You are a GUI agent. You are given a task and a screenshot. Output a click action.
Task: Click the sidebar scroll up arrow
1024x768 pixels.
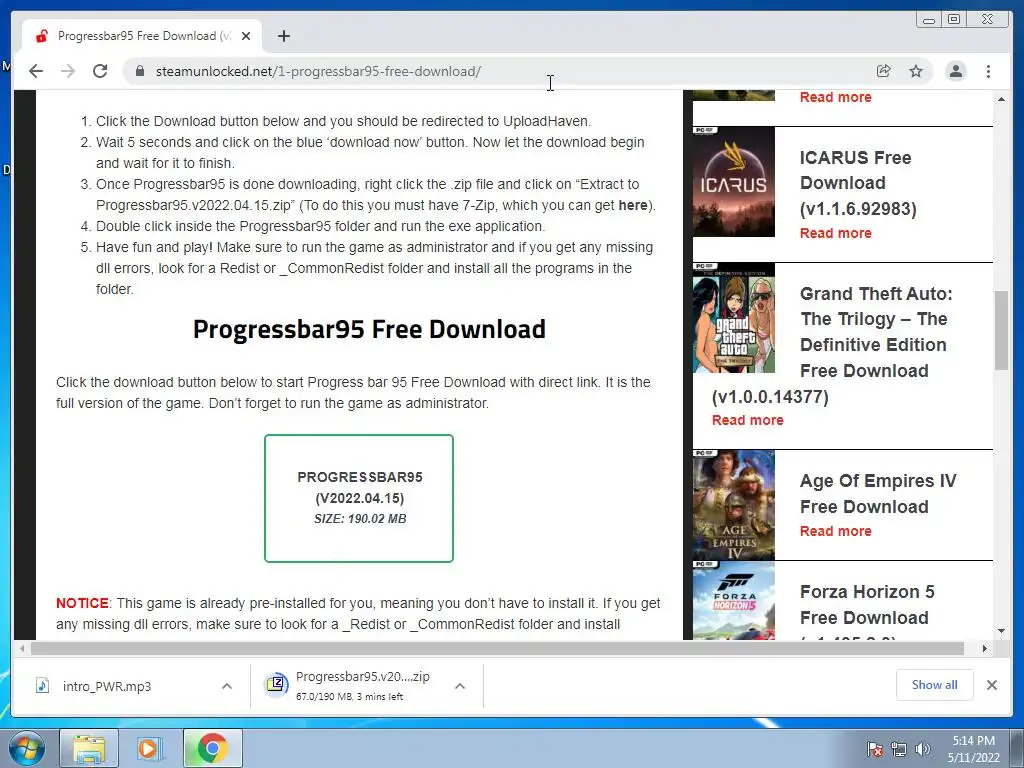pos(1001,99)
